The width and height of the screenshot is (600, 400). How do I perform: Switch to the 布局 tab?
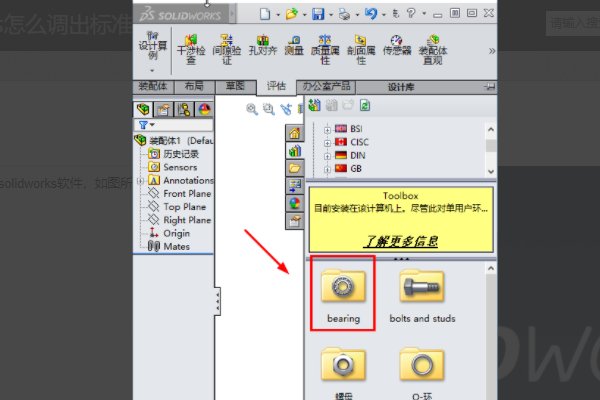(x=194, y=86)
